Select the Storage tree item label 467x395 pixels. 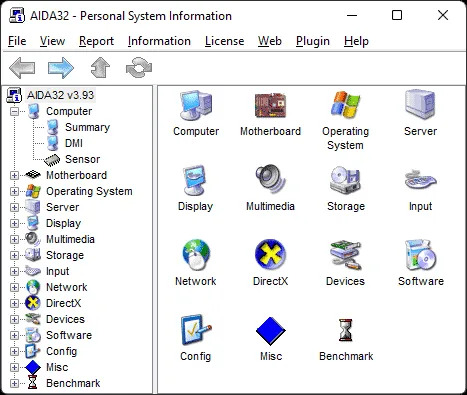pos(65,255)
